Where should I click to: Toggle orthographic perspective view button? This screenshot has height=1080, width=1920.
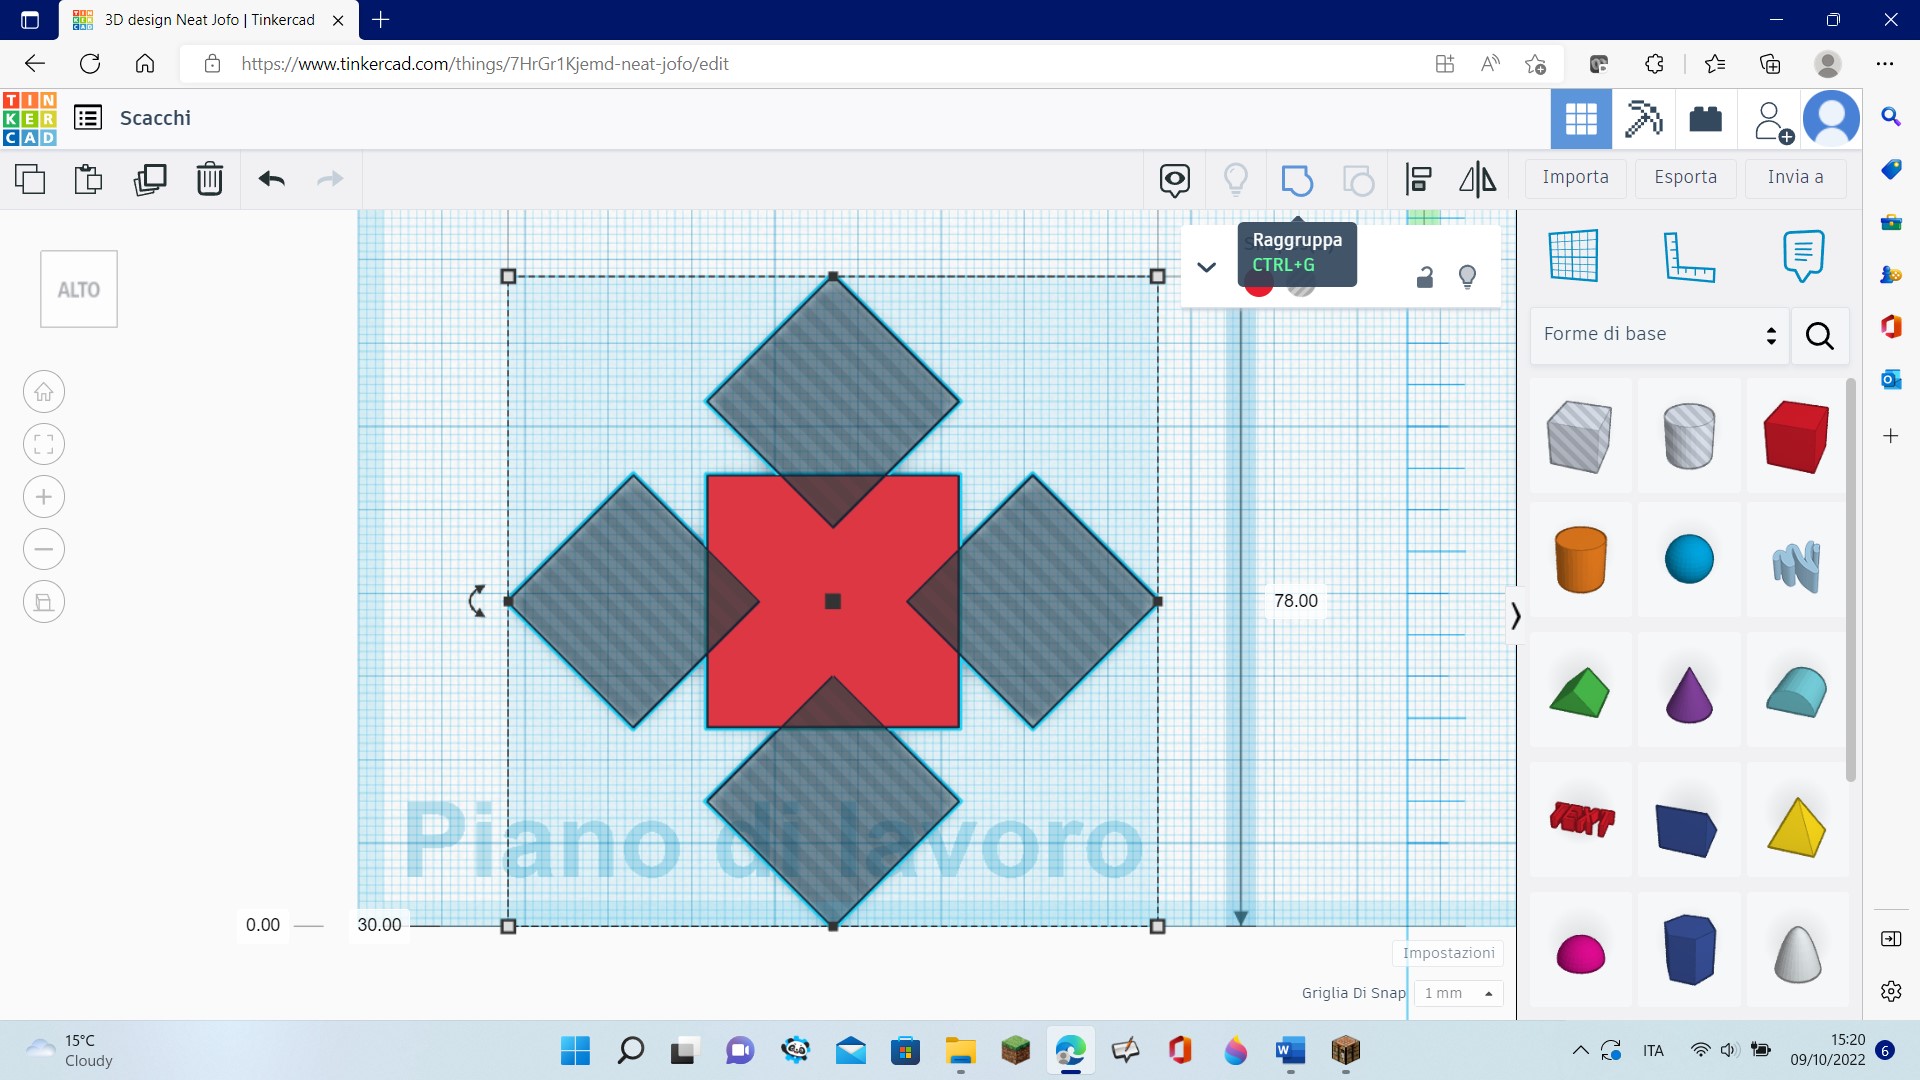point(44,602)
